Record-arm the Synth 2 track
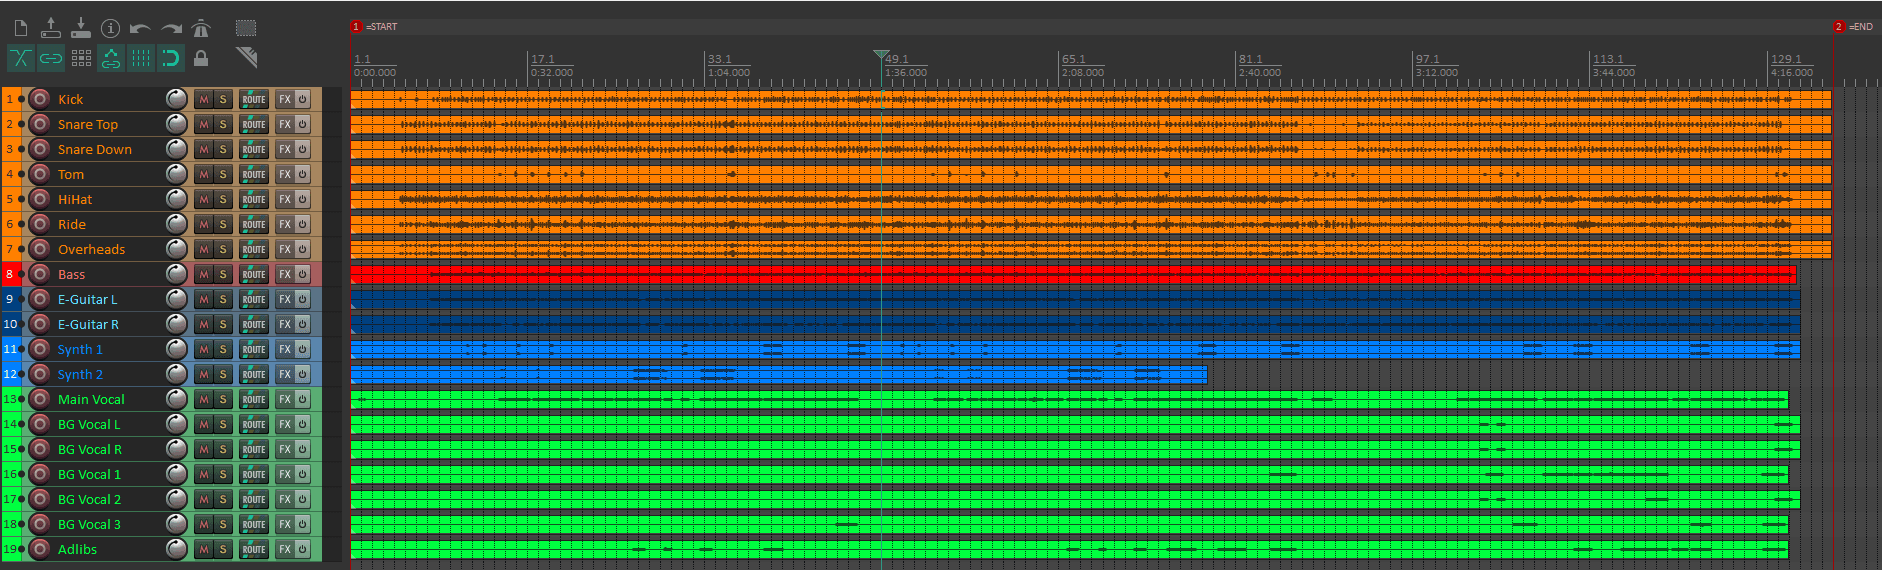 (40, 374)
